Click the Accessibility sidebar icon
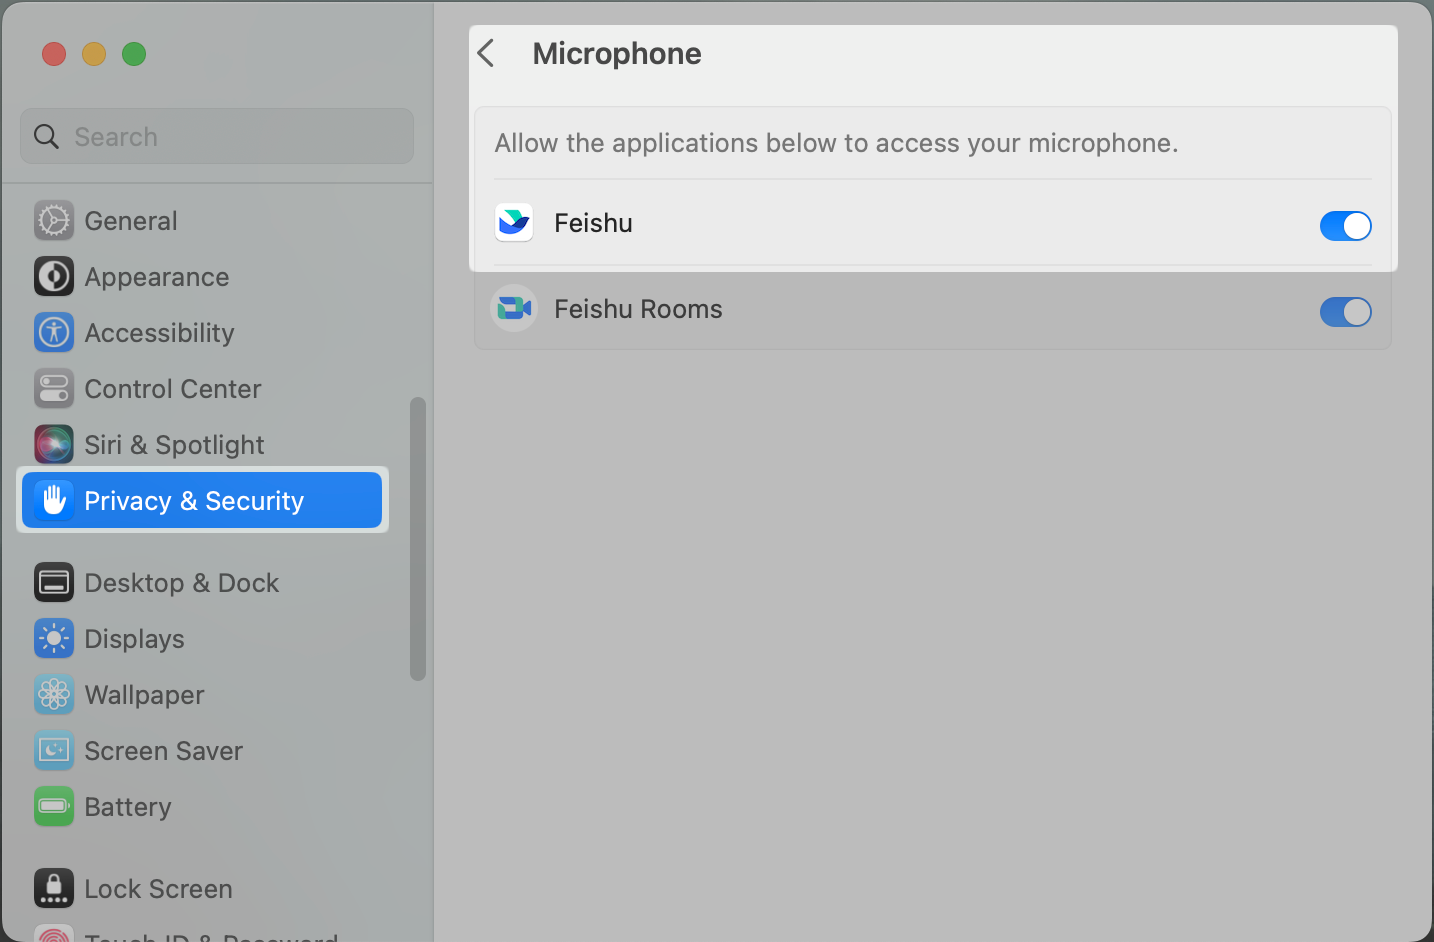 [x=53, y=333]
